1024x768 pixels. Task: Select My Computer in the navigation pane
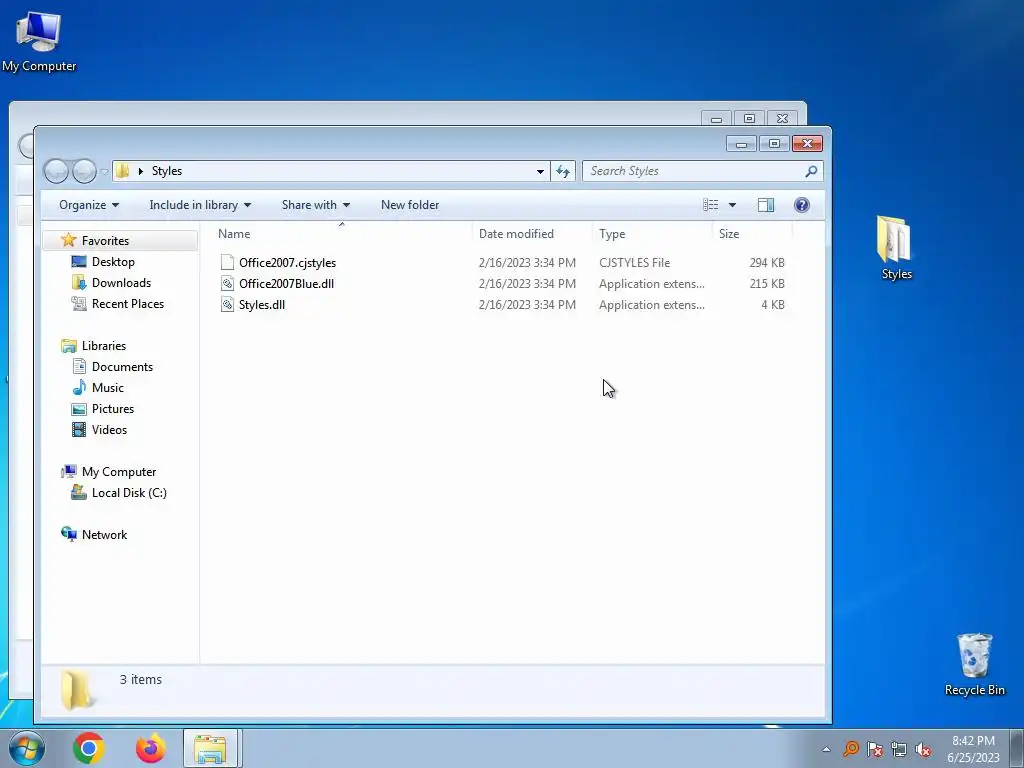pyautogui.click(x=118, y=472)
